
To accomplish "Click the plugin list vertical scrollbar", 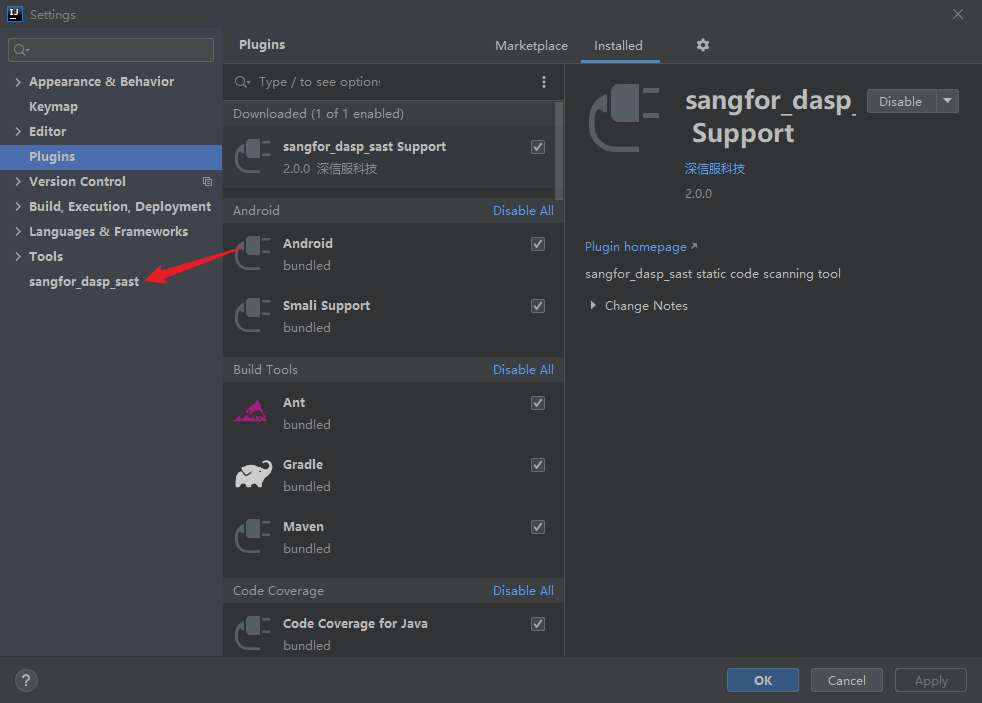I will (559, 150).
